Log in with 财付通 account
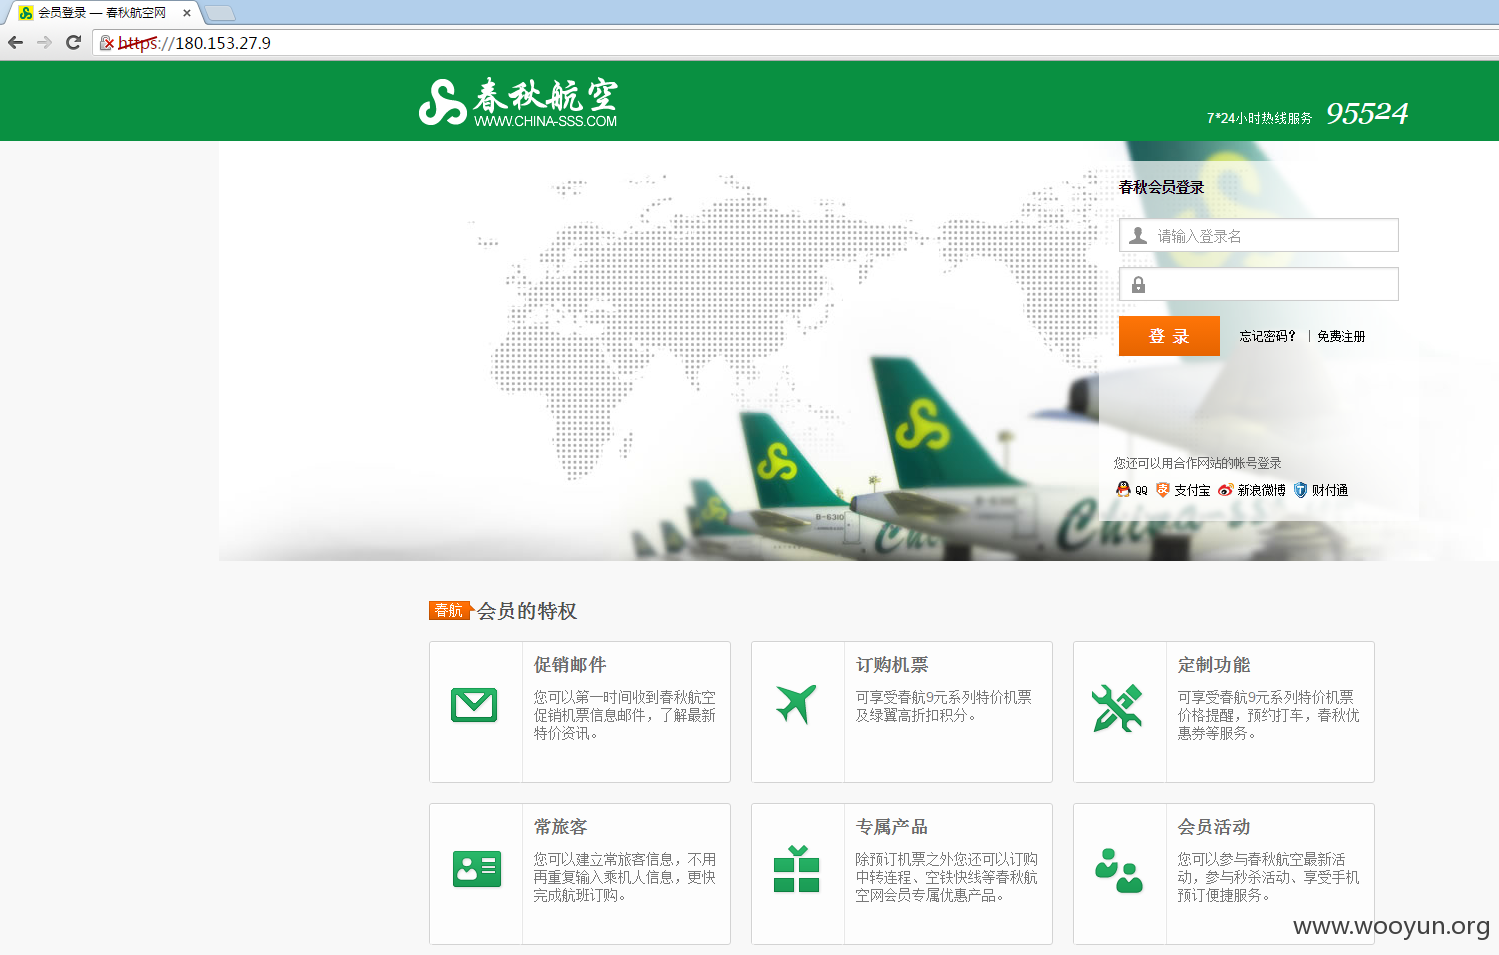 1321,490
